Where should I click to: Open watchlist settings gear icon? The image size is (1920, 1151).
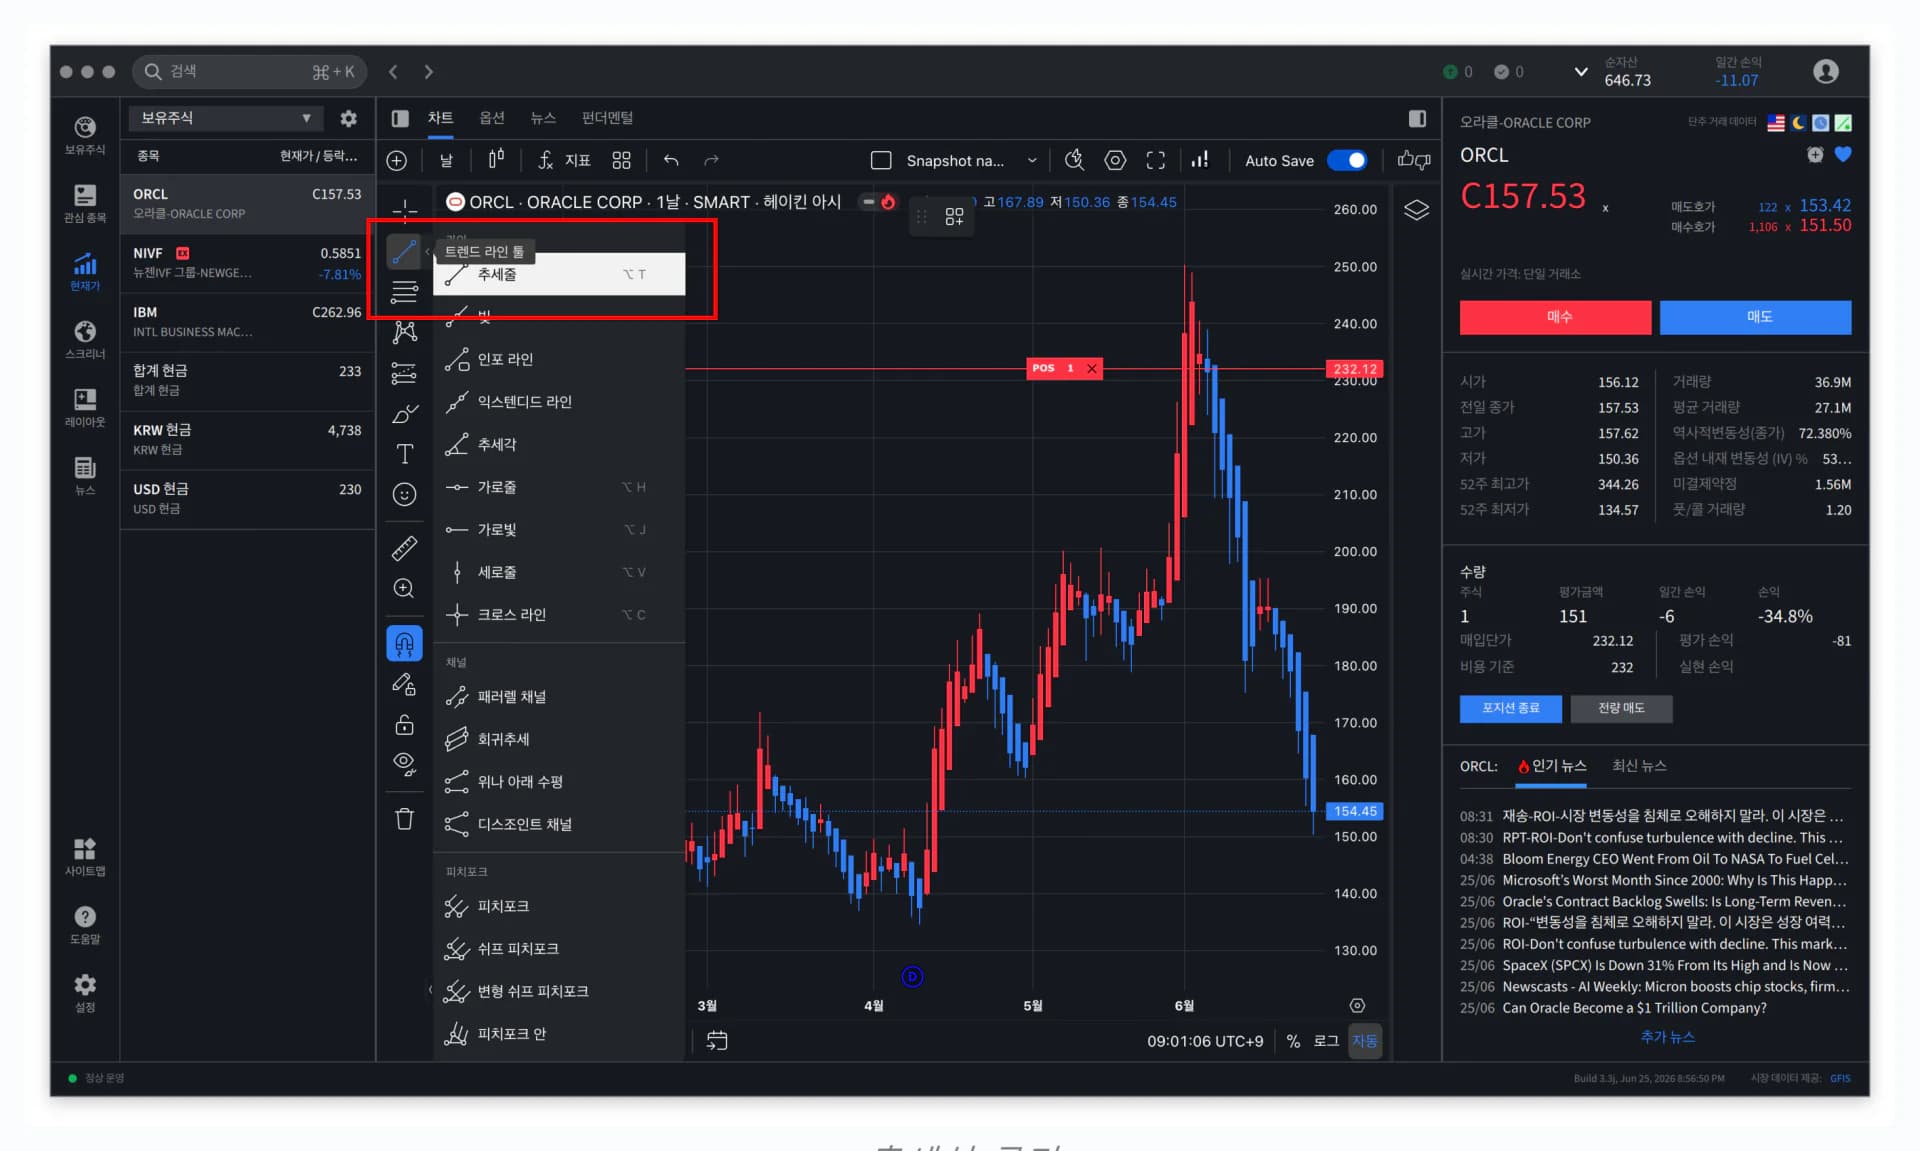[x=348, y=118]
